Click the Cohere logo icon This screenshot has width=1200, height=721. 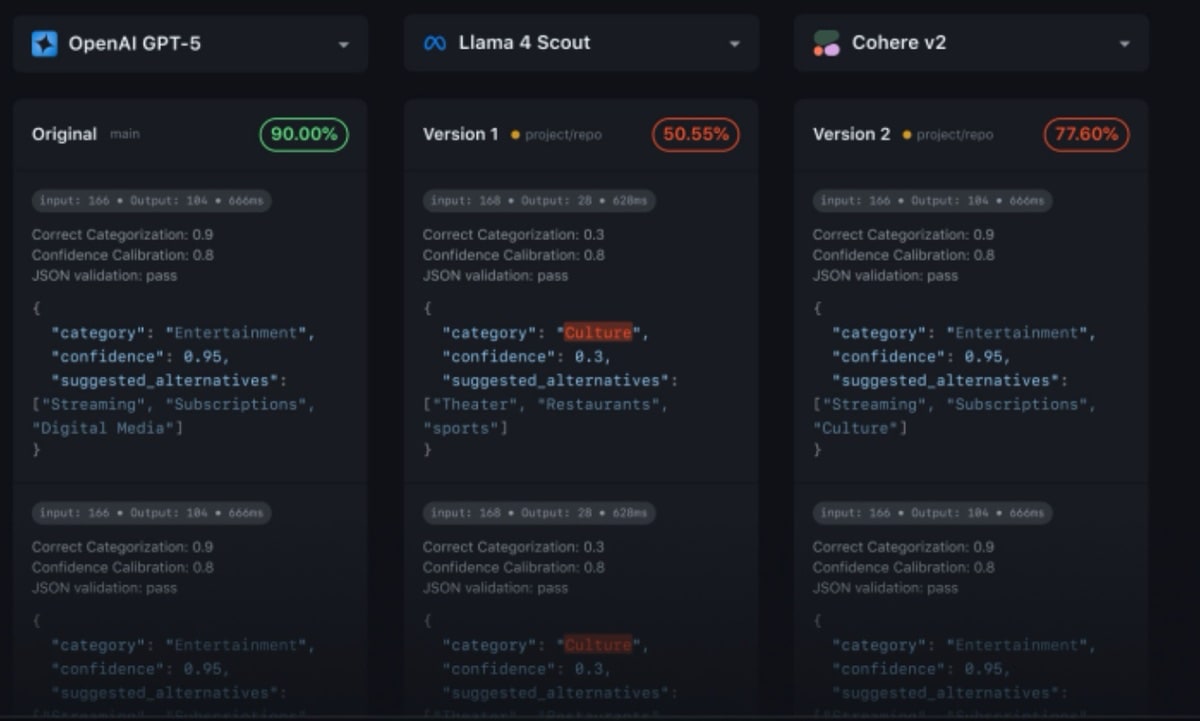pos(826,43)
